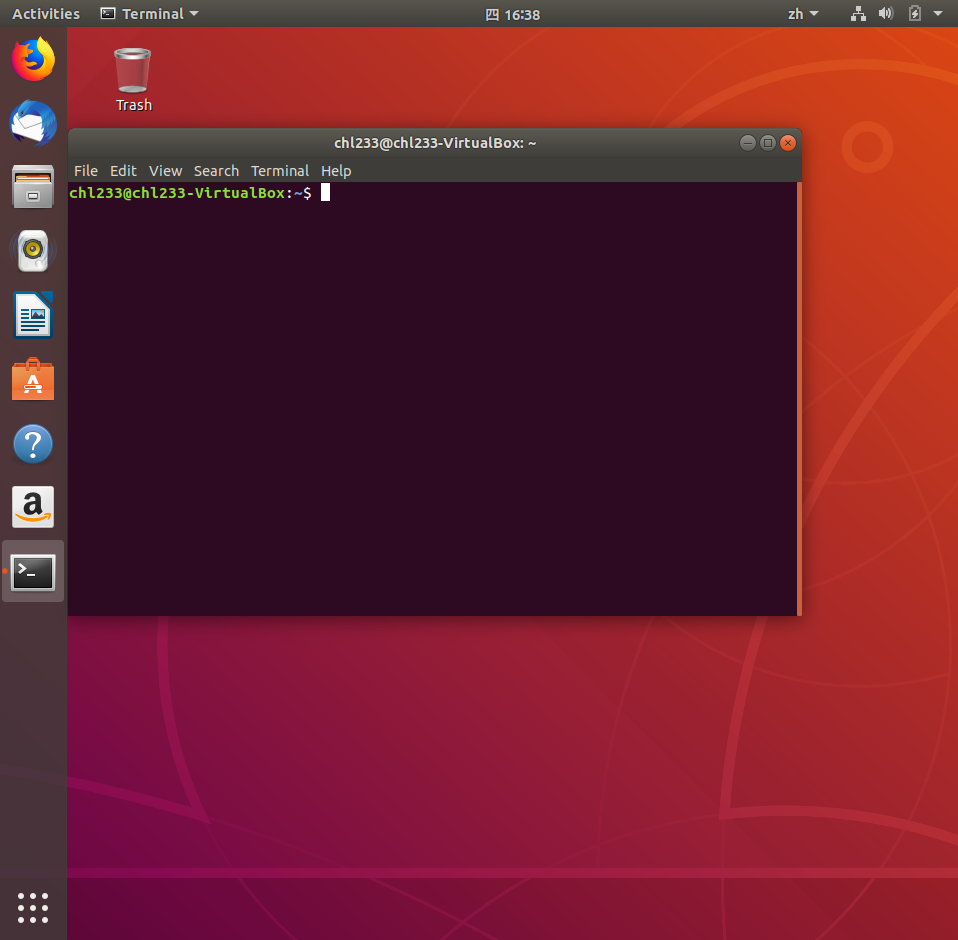Expand the system status menu chevron

click(938, 13)
